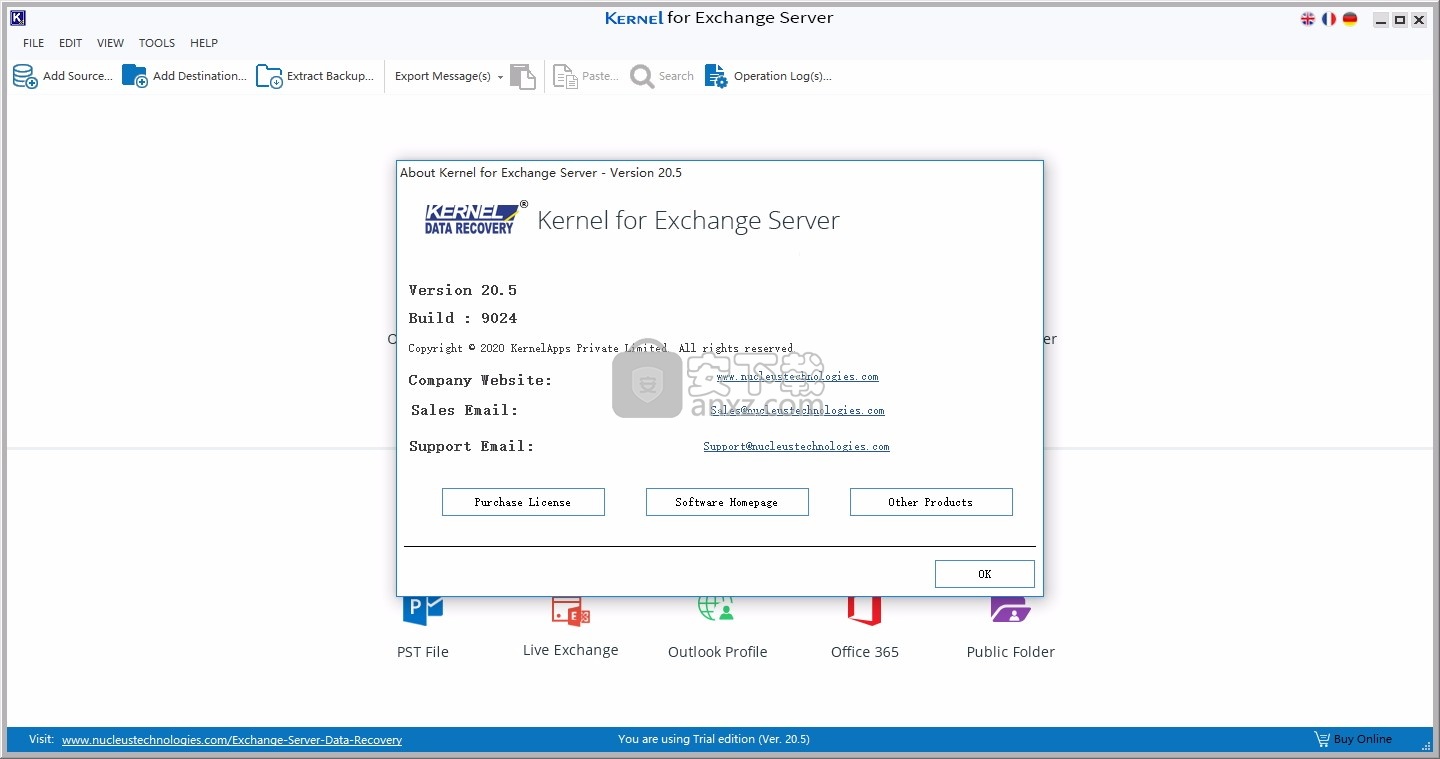Click the Buy Online text in status bar

coord(1362,739)
